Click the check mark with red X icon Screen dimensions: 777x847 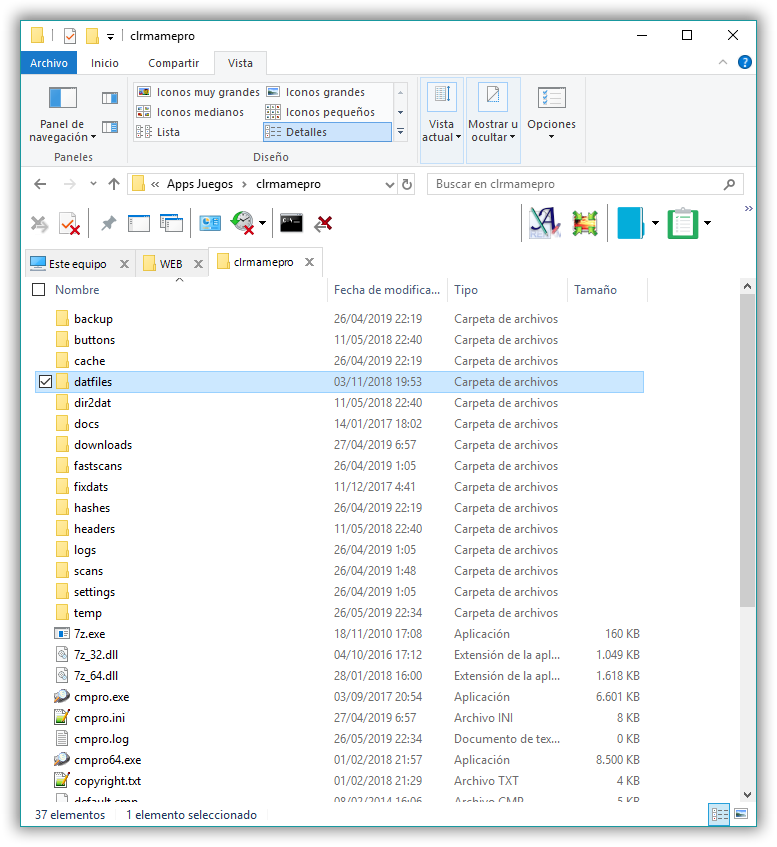click(69, 224)
